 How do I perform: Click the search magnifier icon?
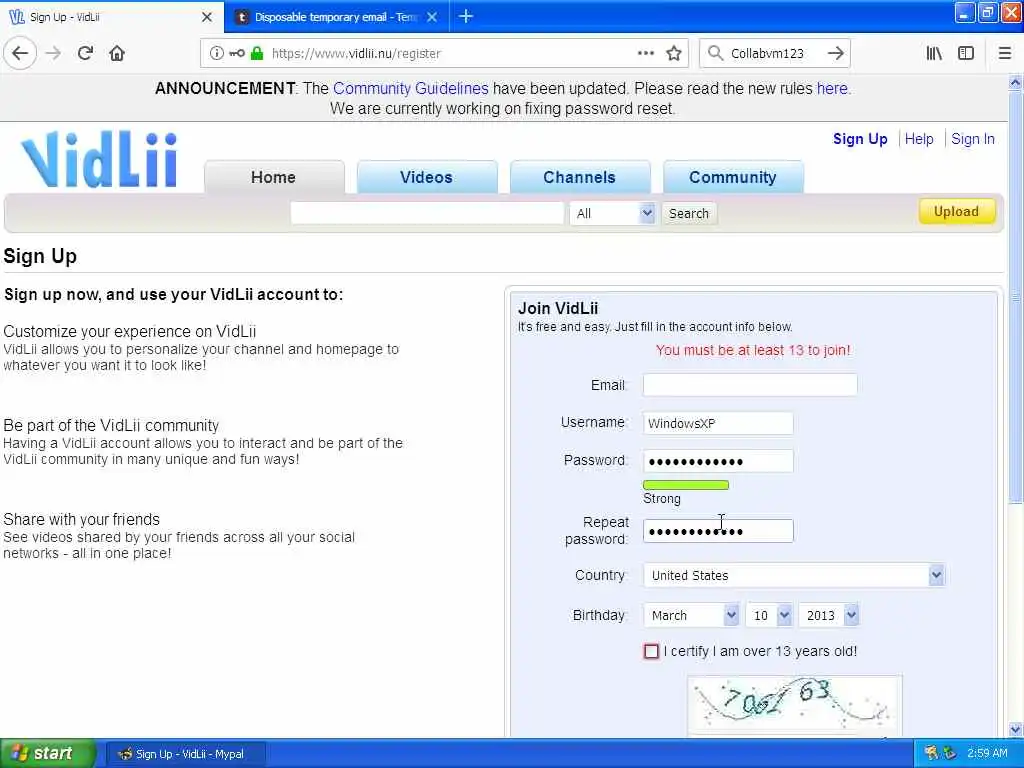click(716, 54)
